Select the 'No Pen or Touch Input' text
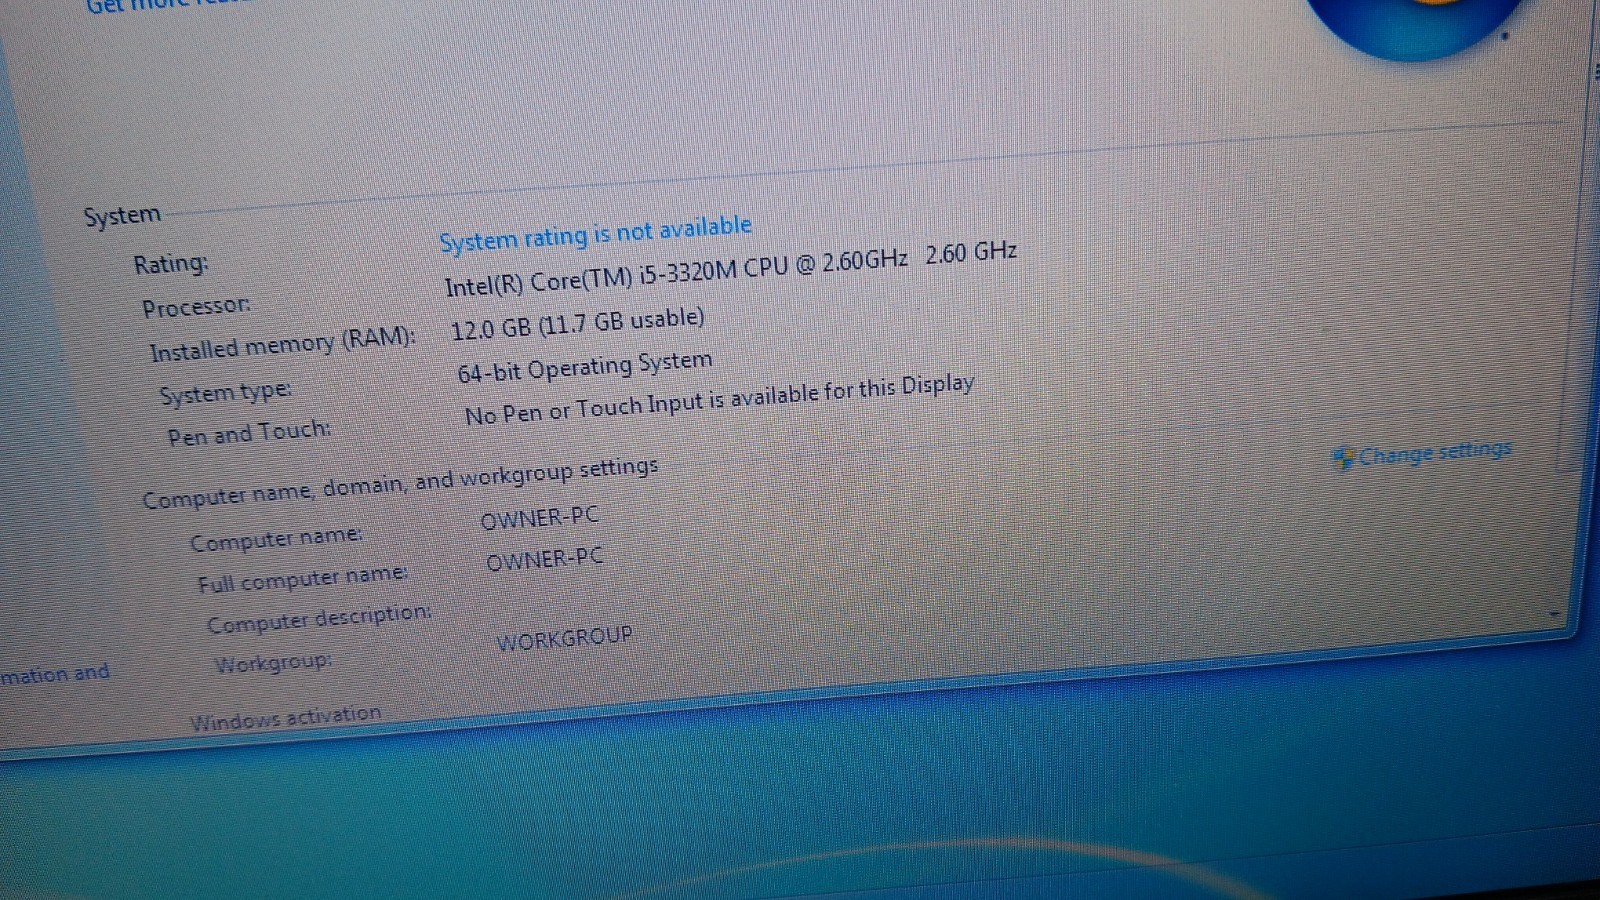 coord(584,408)
